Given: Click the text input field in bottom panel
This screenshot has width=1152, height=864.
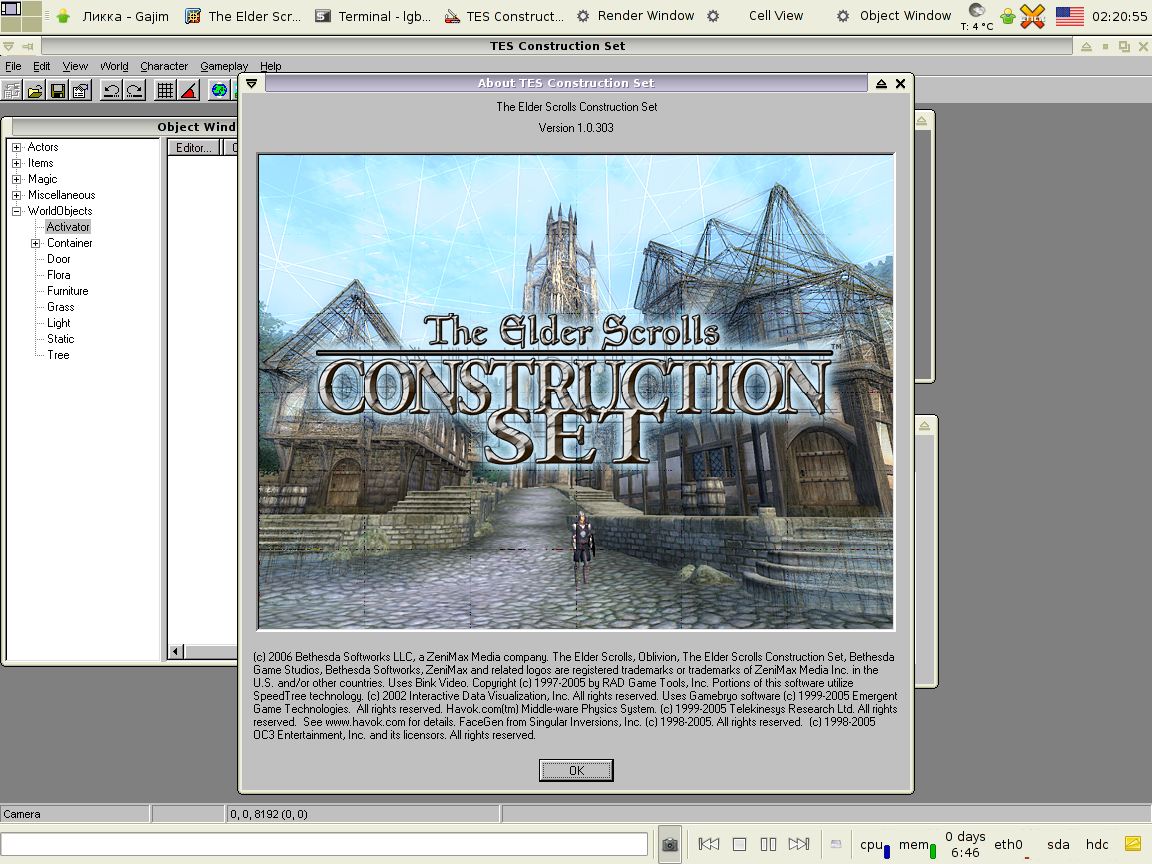Looking at the screenshot, I should (x=324, y=844).
